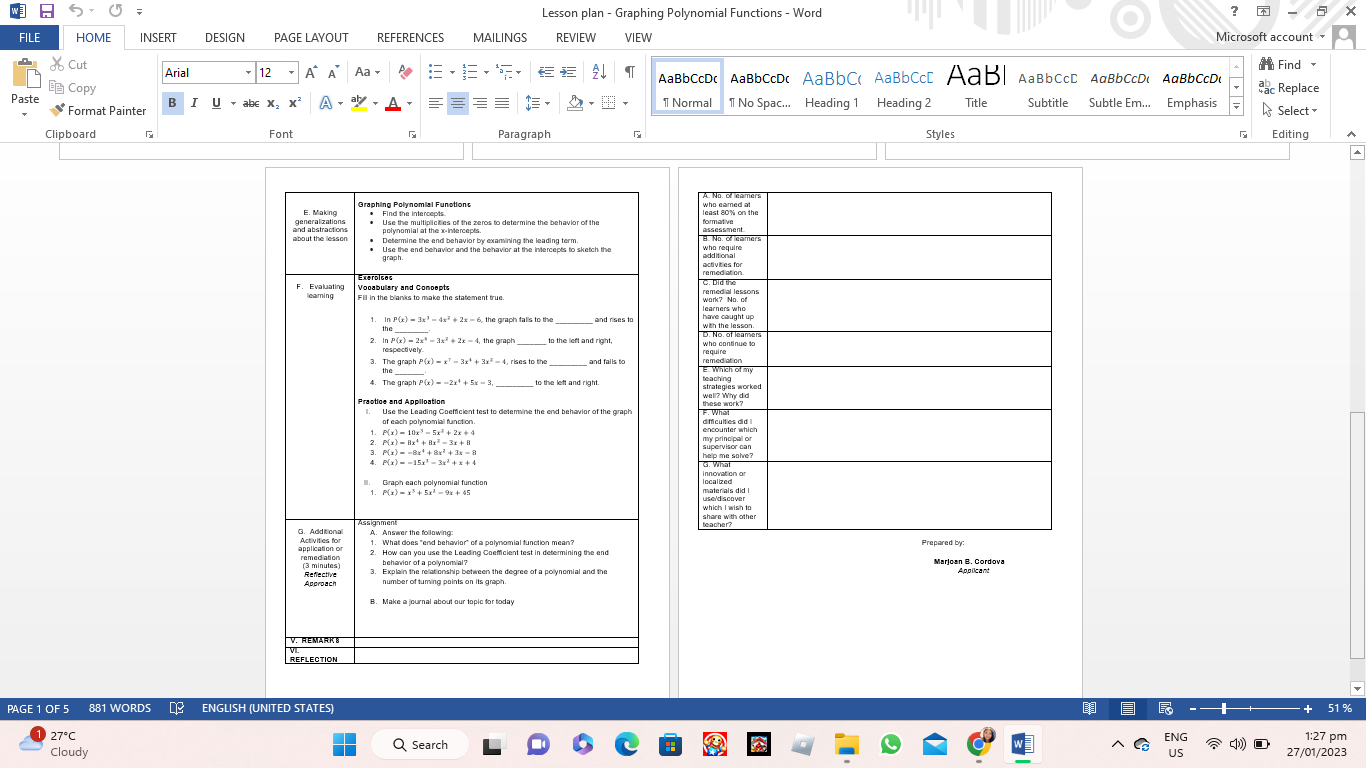
Task: Open the PAGE LAYOUT tab
Action: pos(311,37)
